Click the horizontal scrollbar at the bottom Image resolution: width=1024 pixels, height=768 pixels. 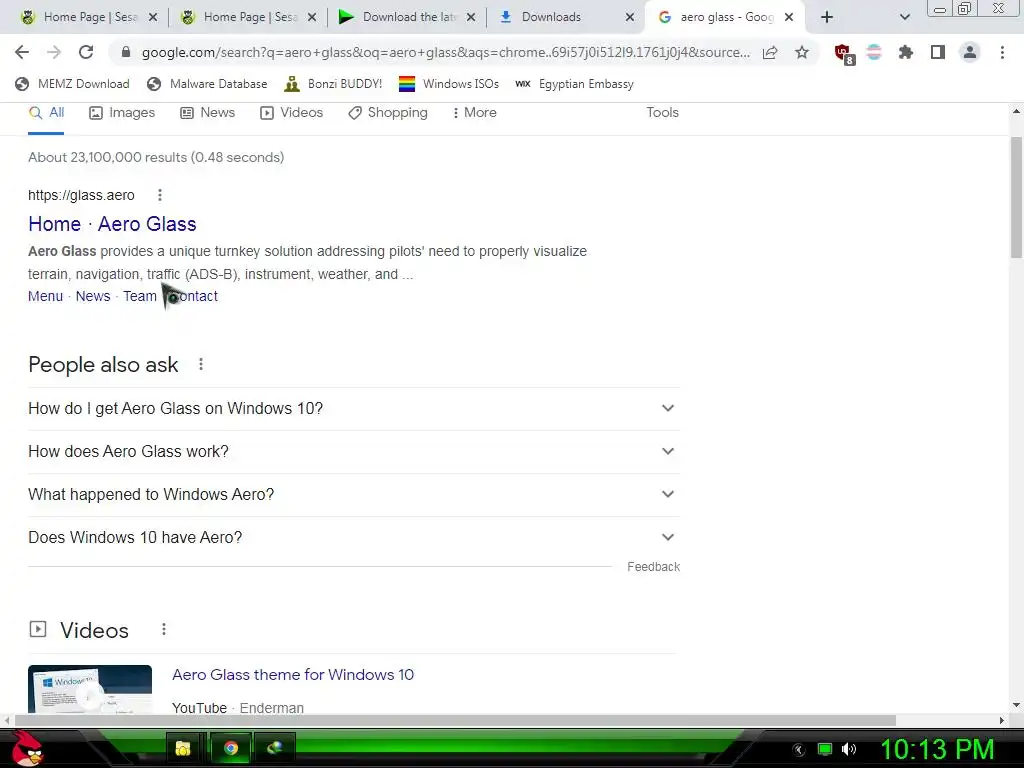[x=455, y=720]
